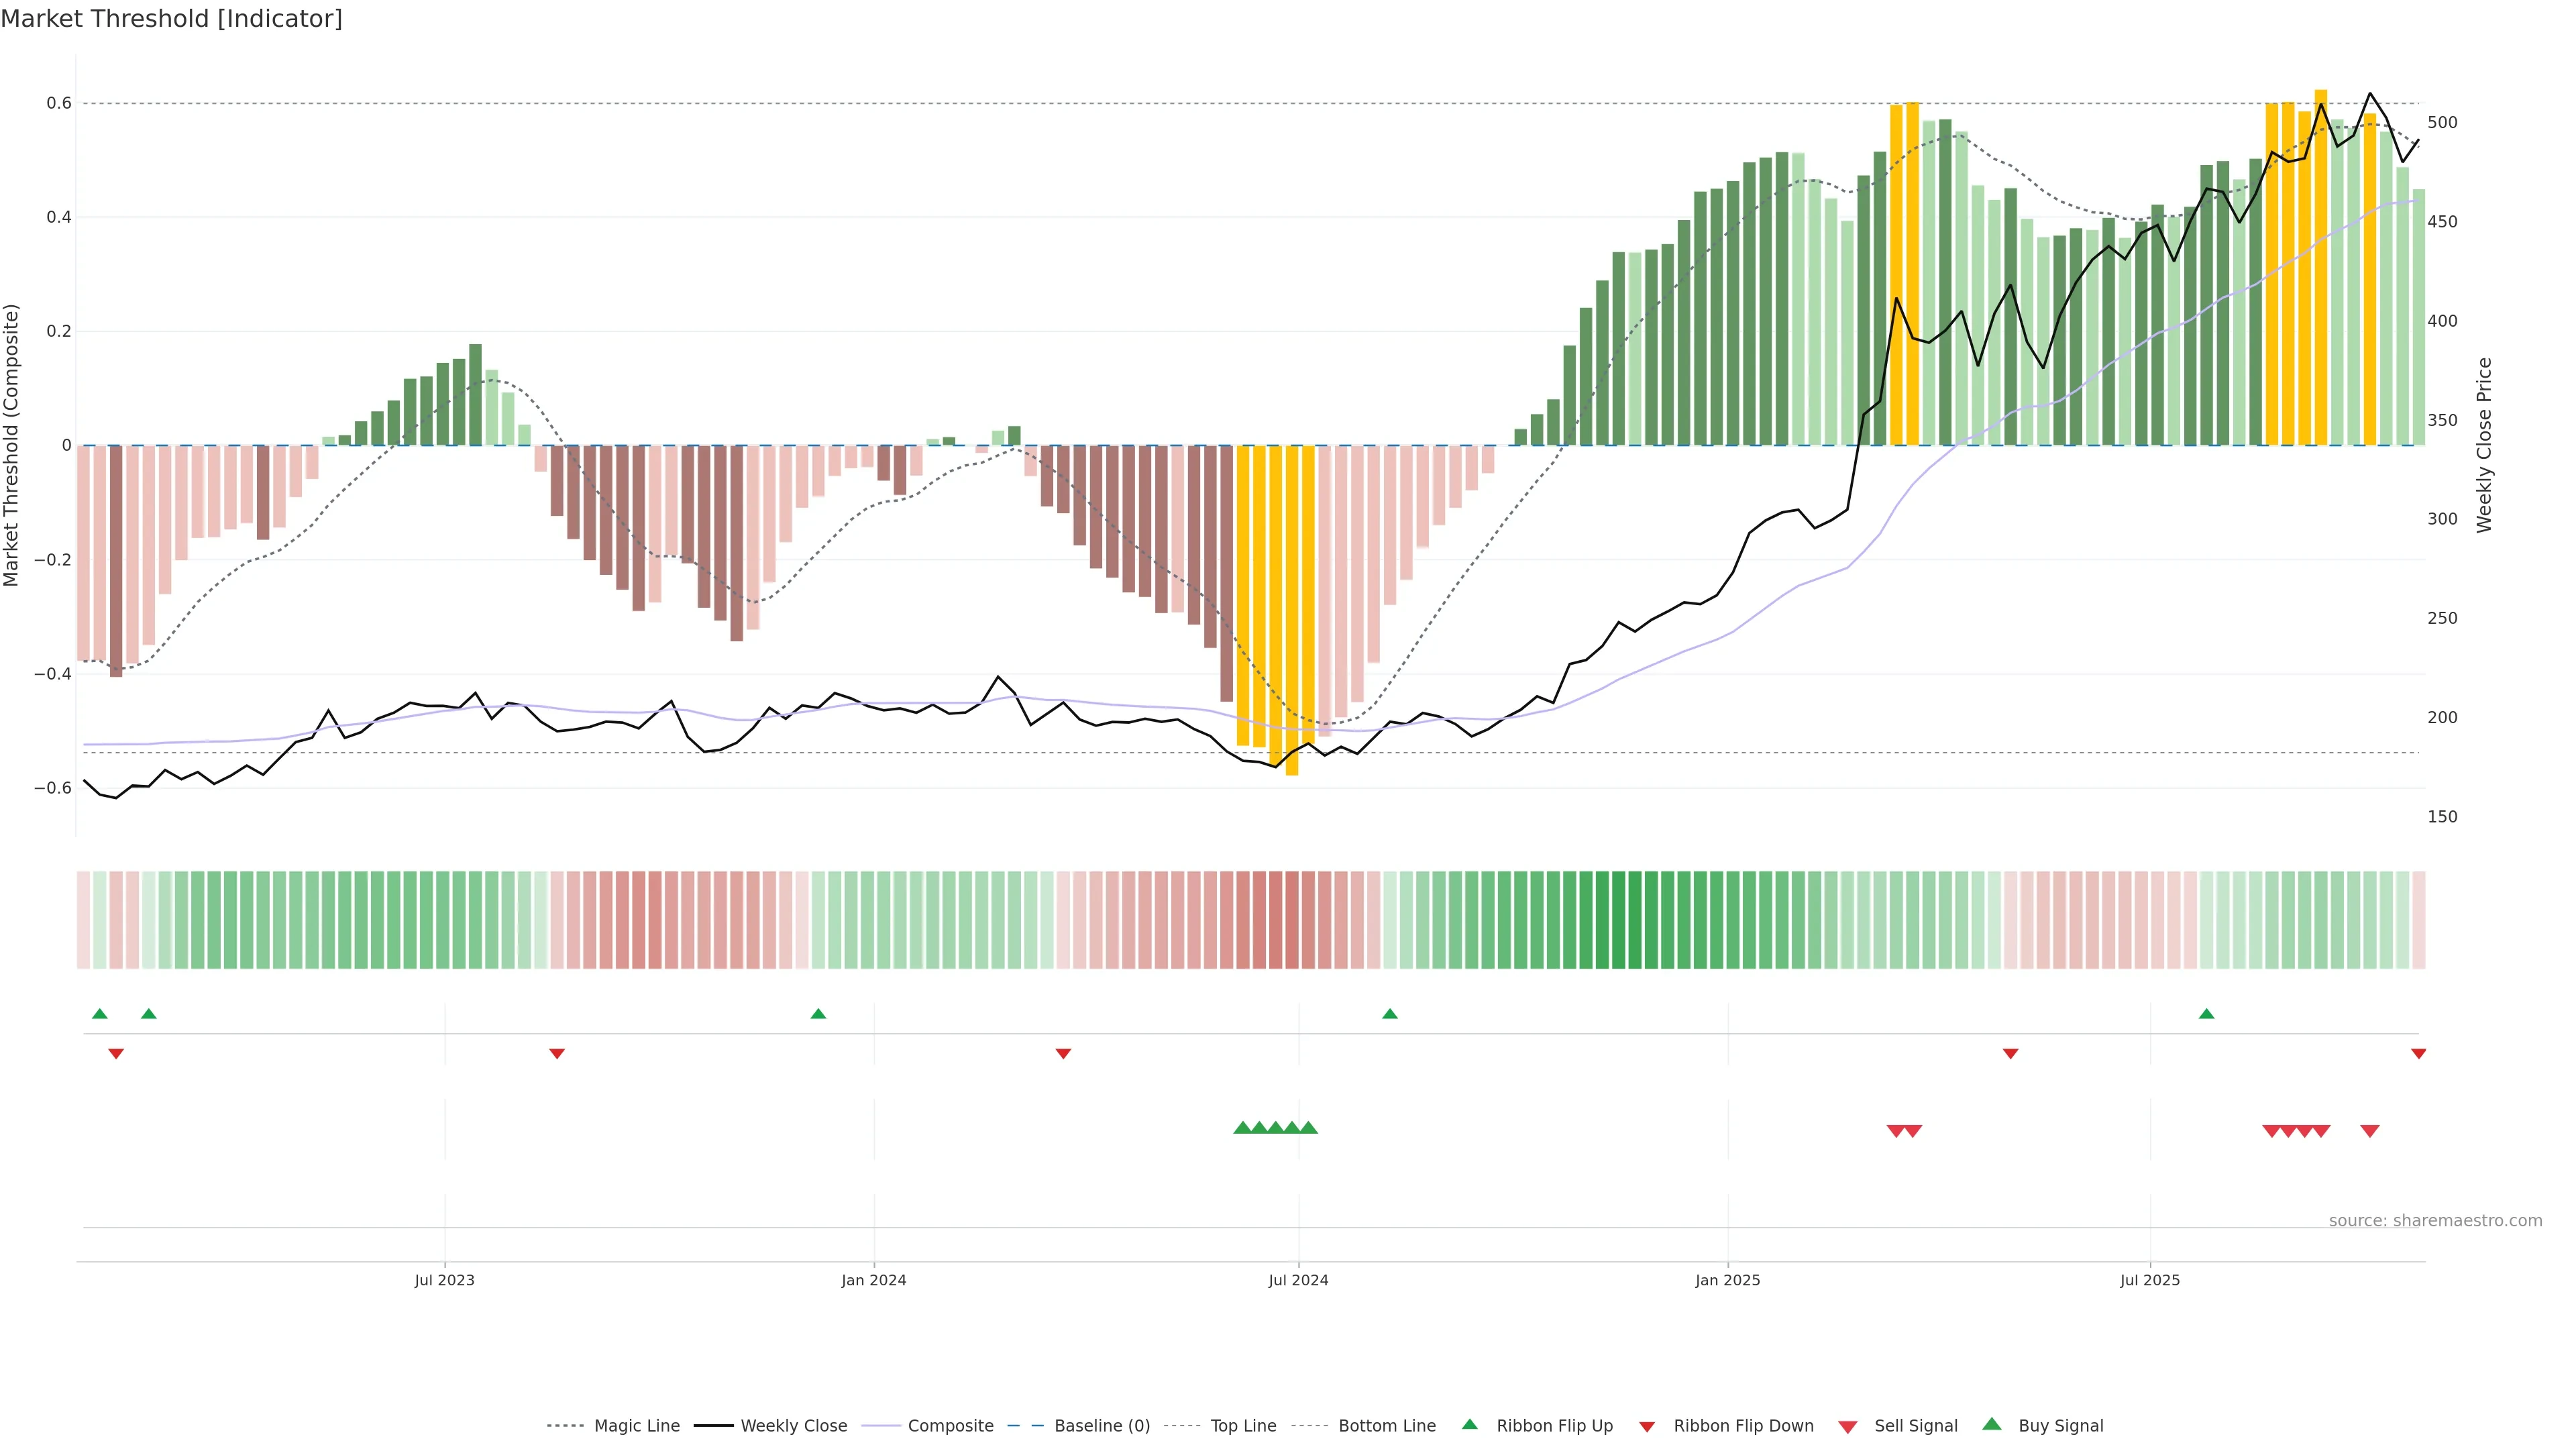Click the lone rightmost red sell signal marker
Viewport: 2576px width, 1449px height.
point(2369,1130)
